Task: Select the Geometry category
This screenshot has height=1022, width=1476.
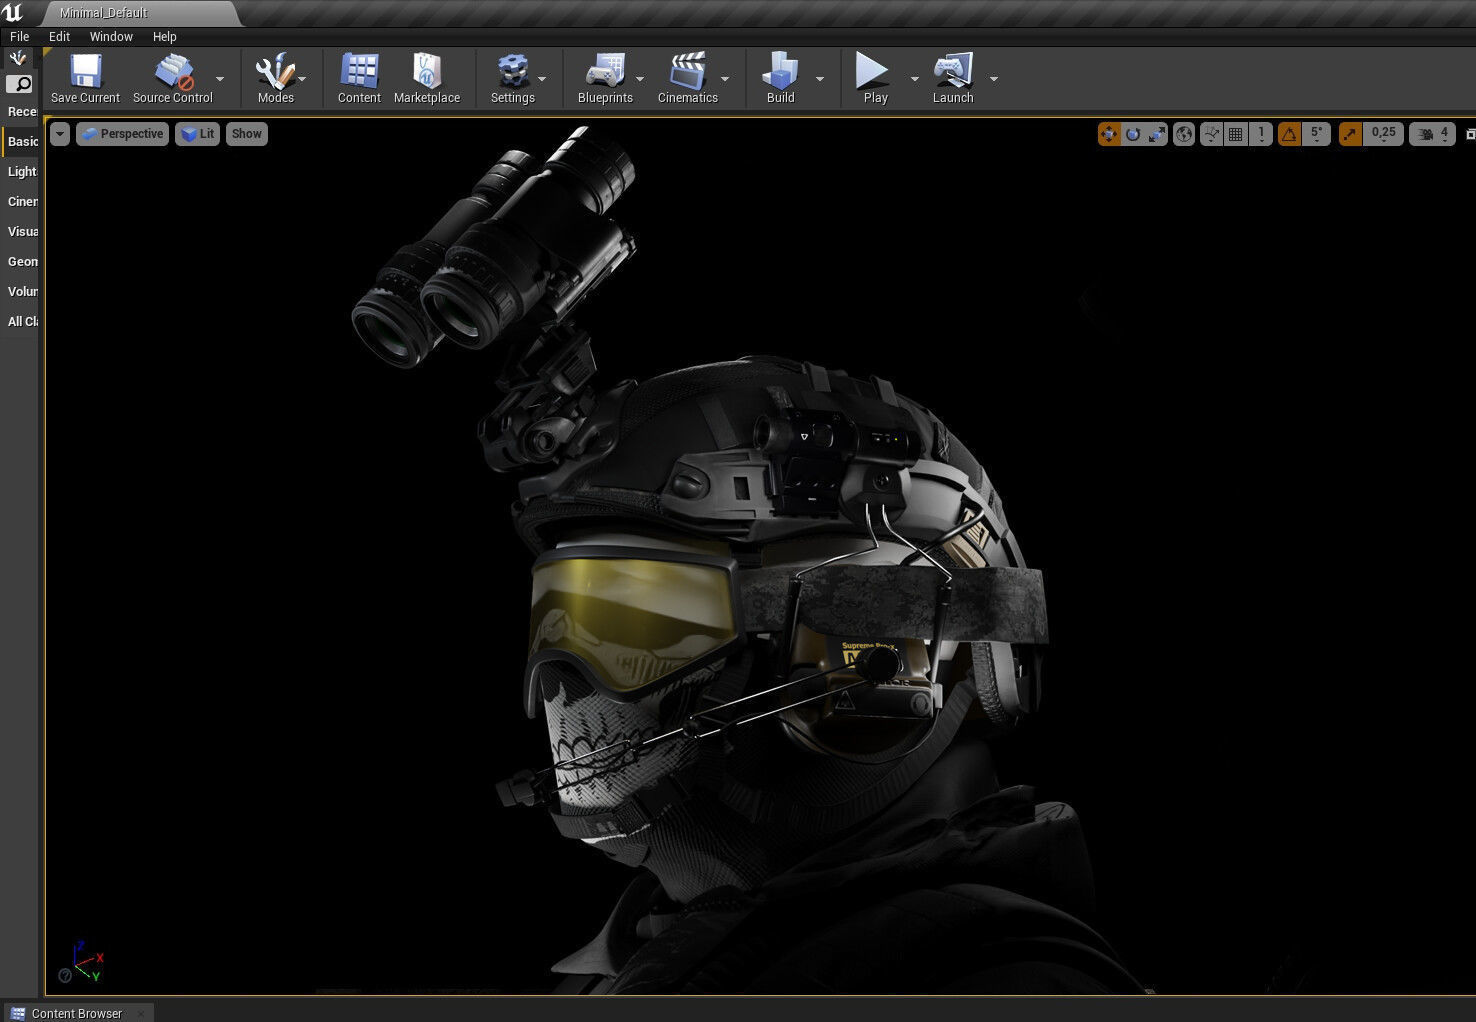Action: pyautogui.click(x=20, y=261)
